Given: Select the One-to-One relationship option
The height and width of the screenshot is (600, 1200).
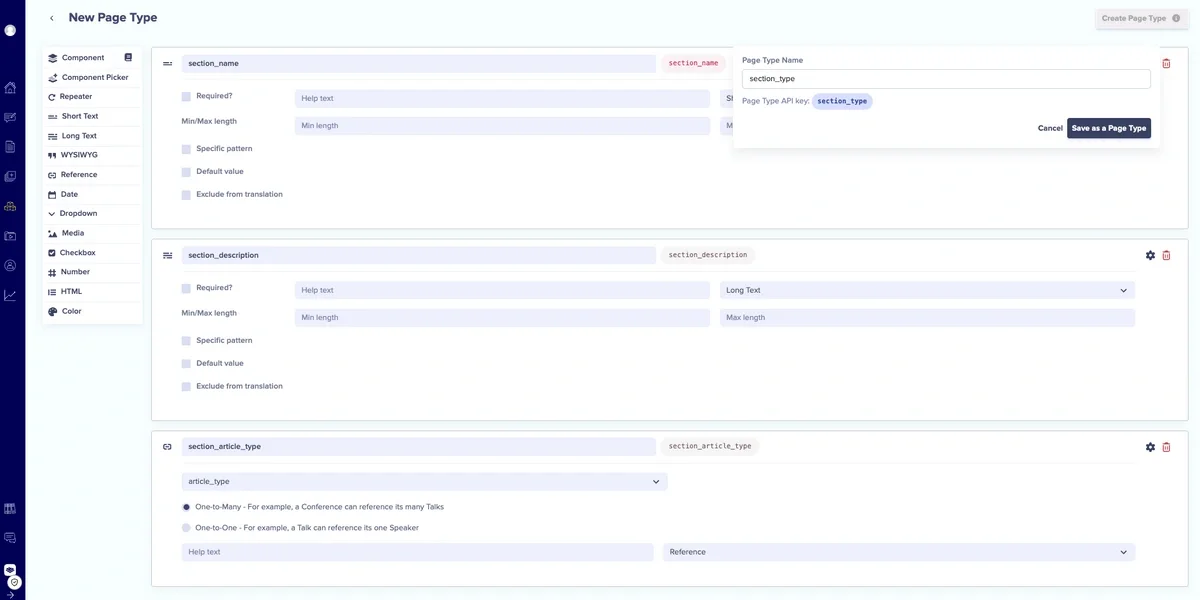Looking at the screenshot, I should 186,528.
